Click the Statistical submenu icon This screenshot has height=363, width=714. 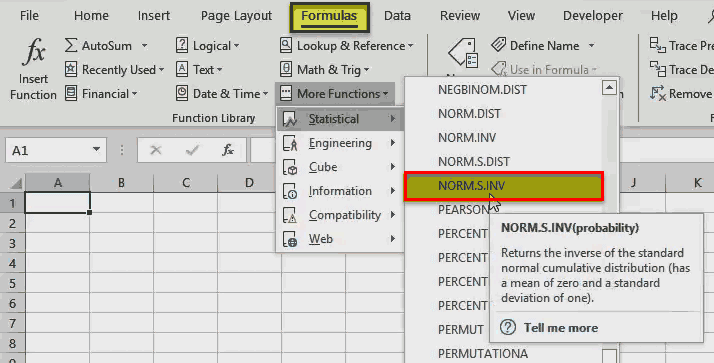click(x=290, y=119)
